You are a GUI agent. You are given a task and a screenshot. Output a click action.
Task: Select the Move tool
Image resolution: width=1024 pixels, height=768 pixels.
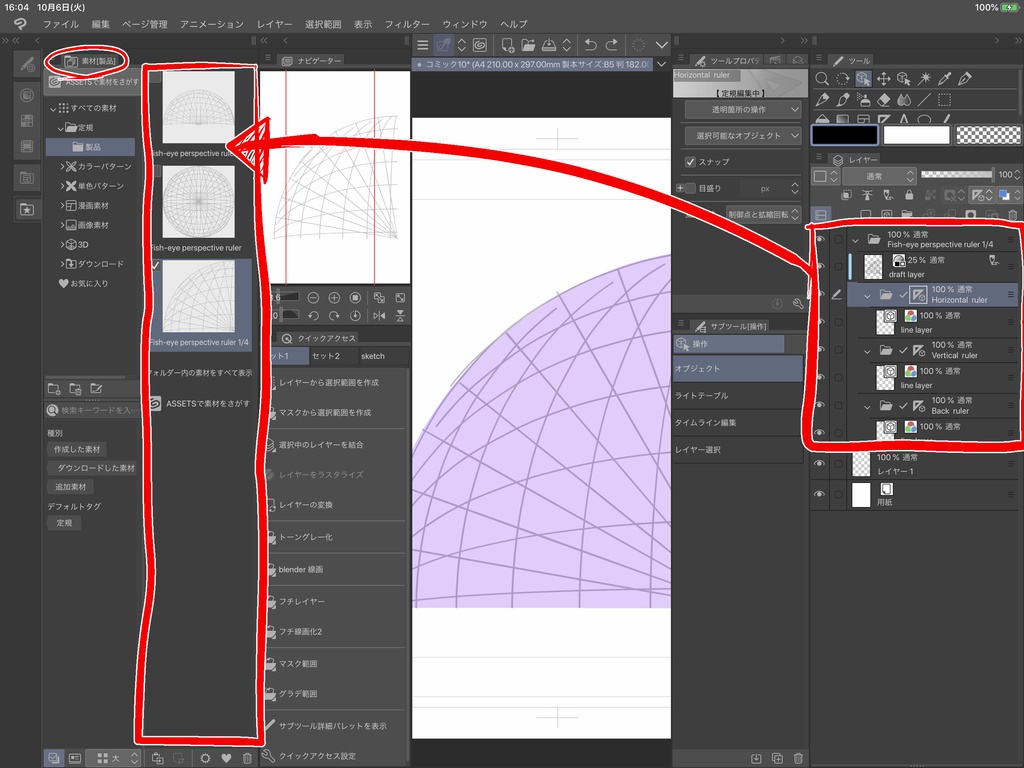(884, 78)
